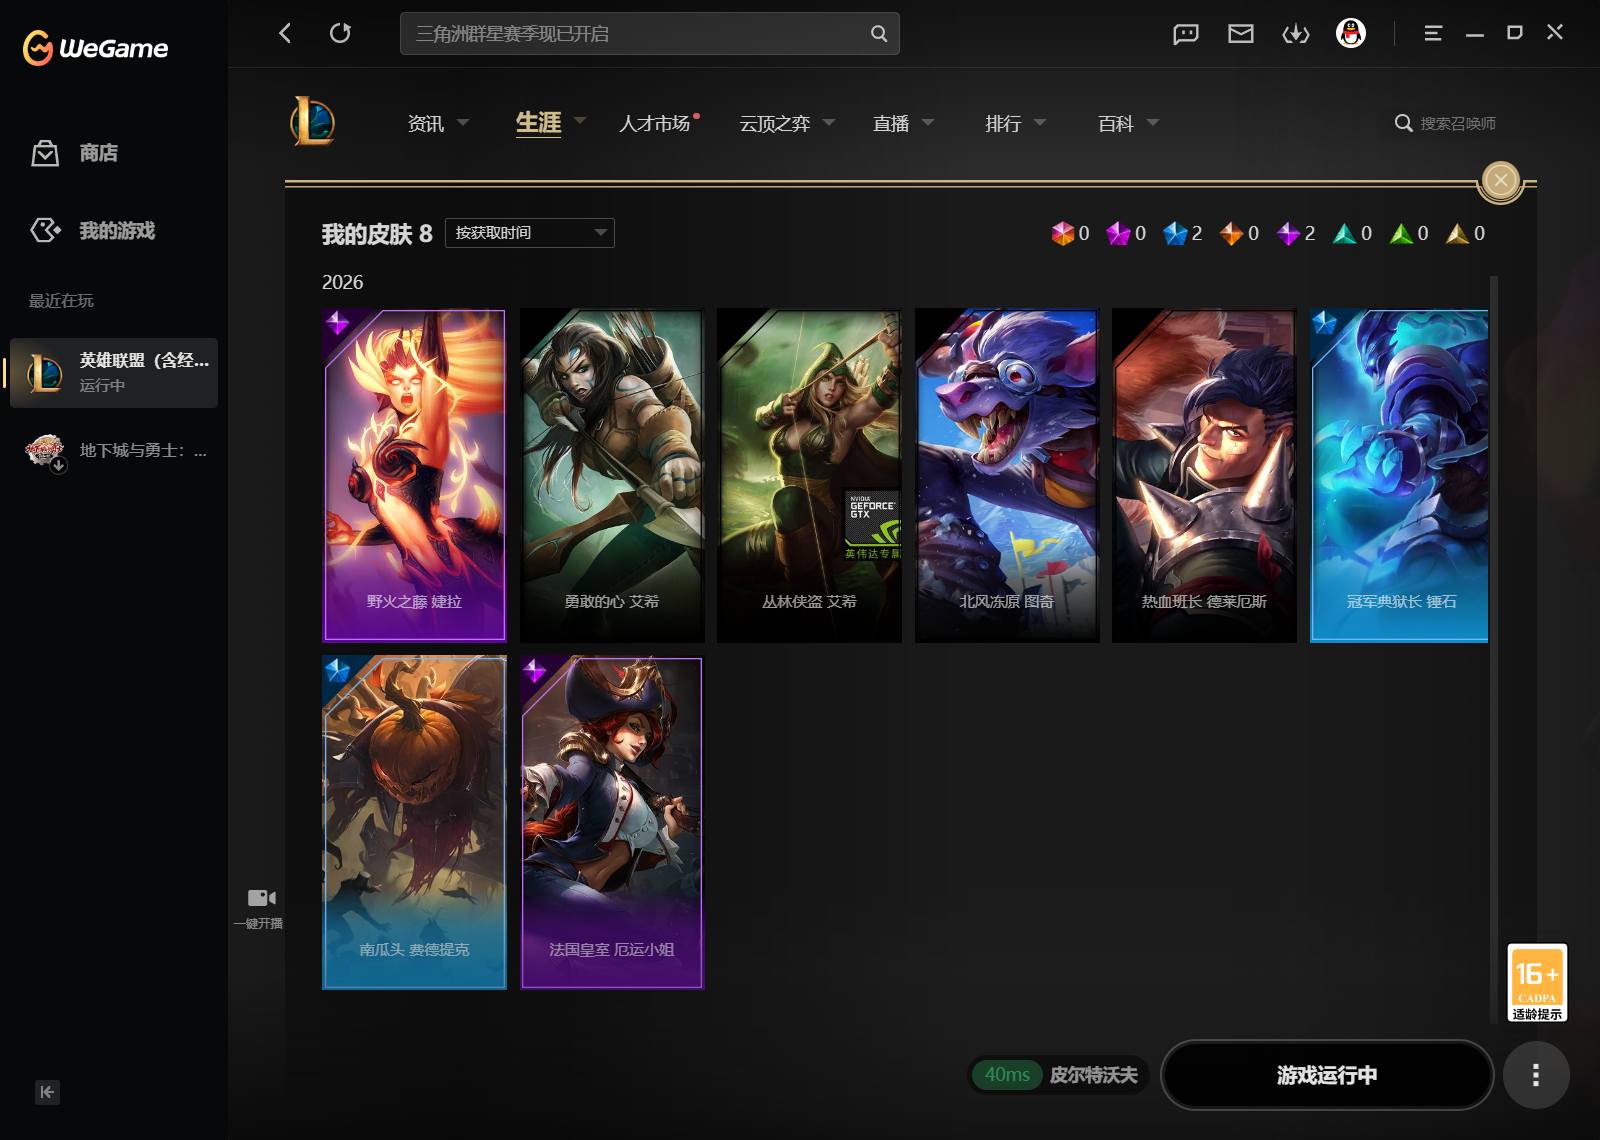Click the 40ms 皮尔特沃夫 server status
Image resolution: width=1600 pixels, height=1140 pixels.
coord(1059,1075)
